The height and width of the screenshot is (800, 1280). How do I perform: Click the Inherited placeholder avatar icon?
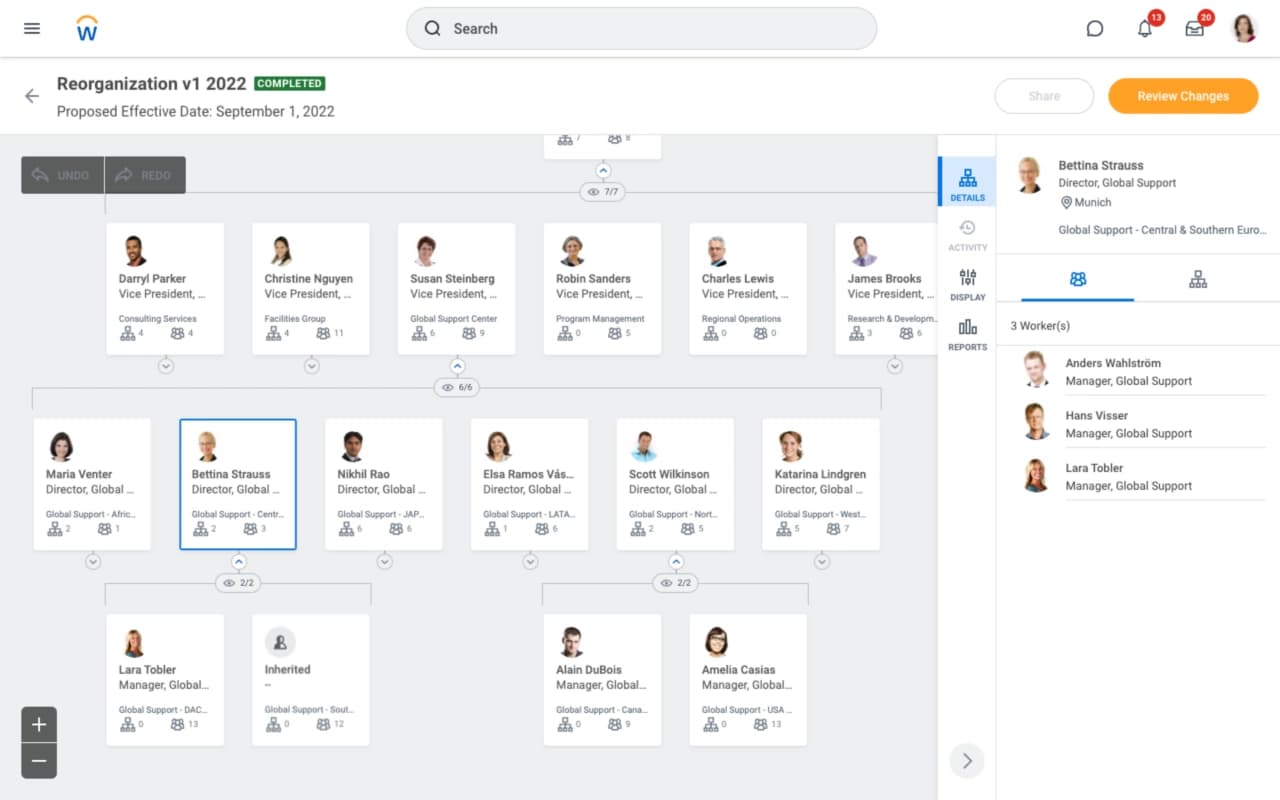(x=280, y=642)
